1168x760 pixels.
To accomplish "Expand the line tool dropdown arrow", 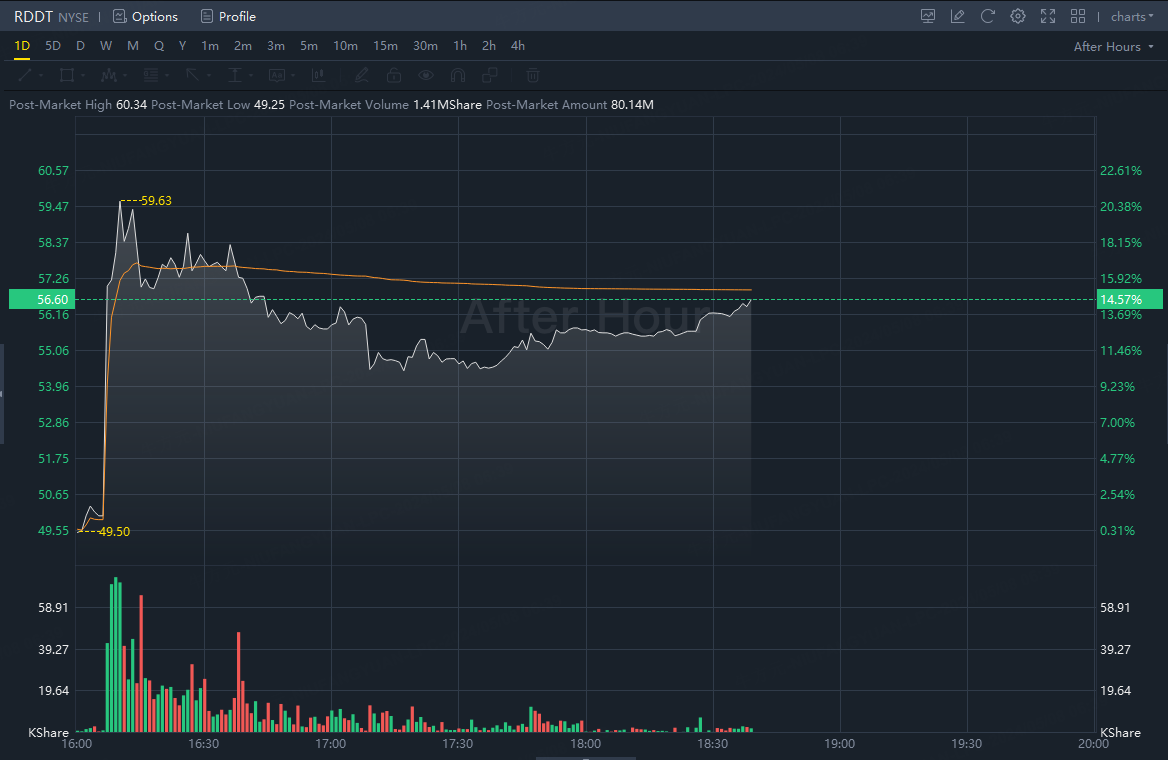I will 40,76.
